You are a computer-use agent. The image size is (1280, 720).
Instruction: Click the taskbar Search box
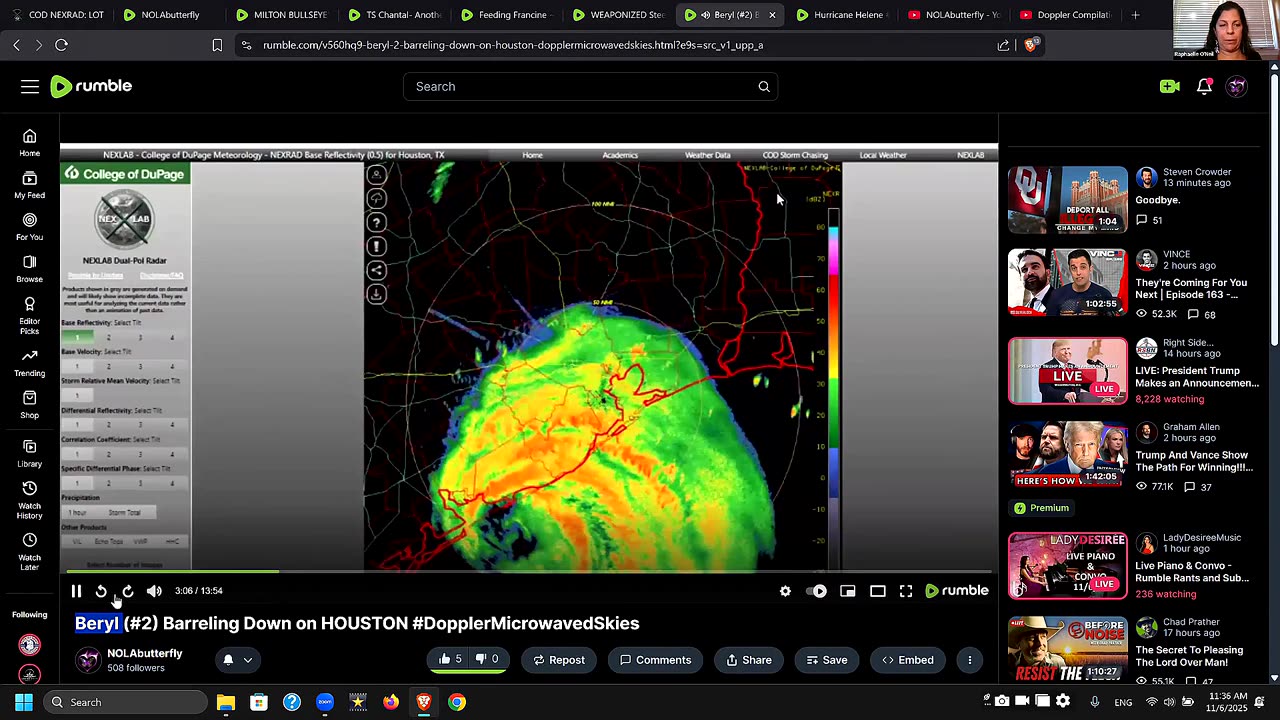pos(127,702)
